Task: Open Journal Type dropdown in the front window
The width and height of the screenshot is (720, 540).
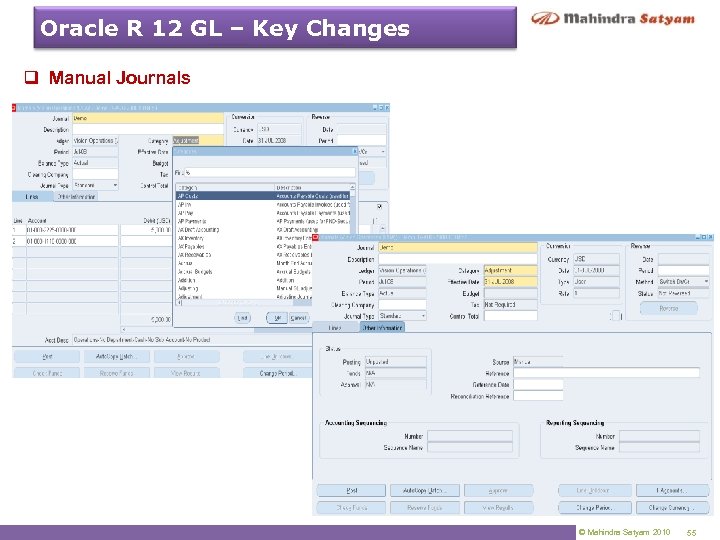Action: 423,316
